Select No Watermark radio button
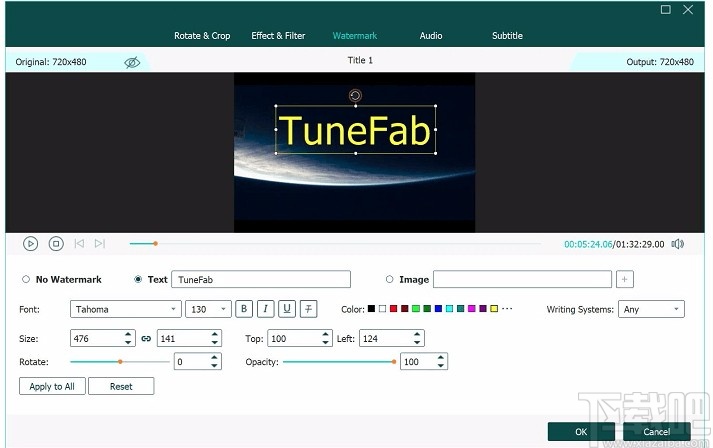This screenshot has width=713, height=448. click(x=26, y=279)
